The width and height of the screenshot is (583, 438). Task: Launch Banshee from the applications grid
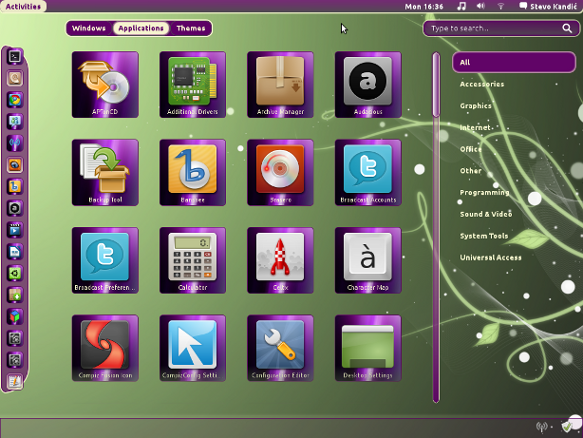coord(193,173)
